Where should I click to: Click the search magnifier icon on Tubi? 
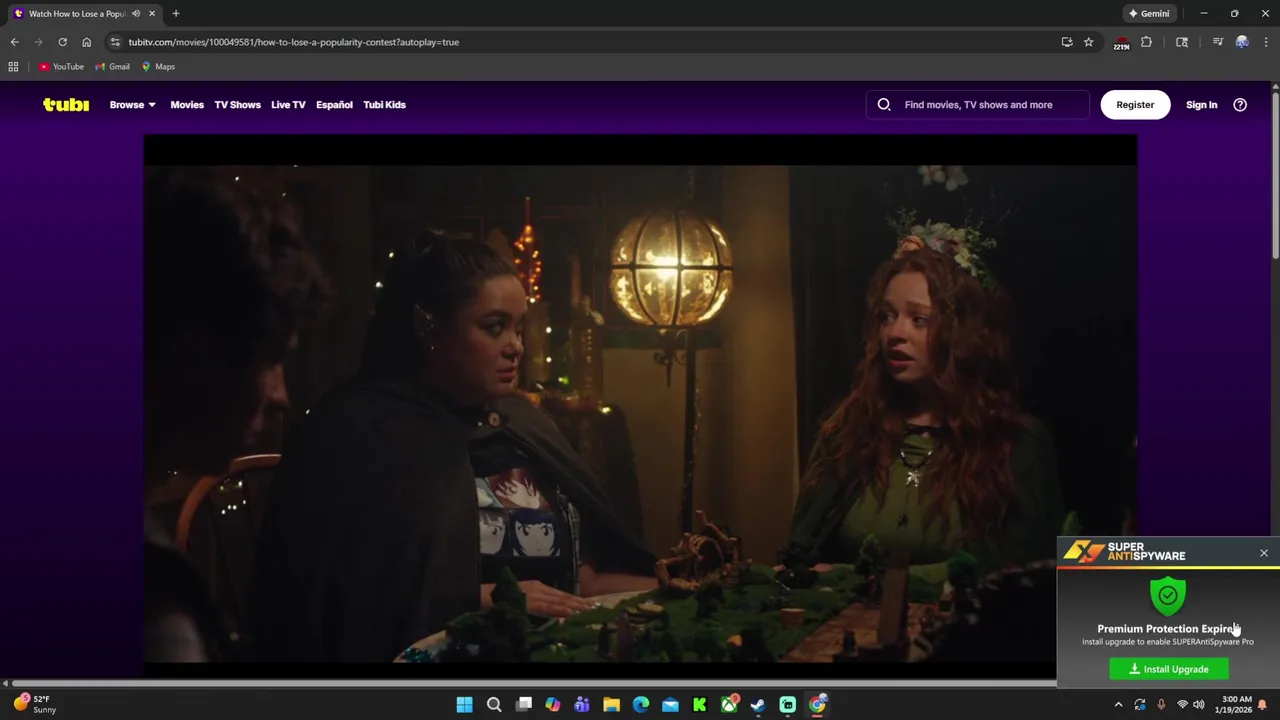tap(884, 104)
